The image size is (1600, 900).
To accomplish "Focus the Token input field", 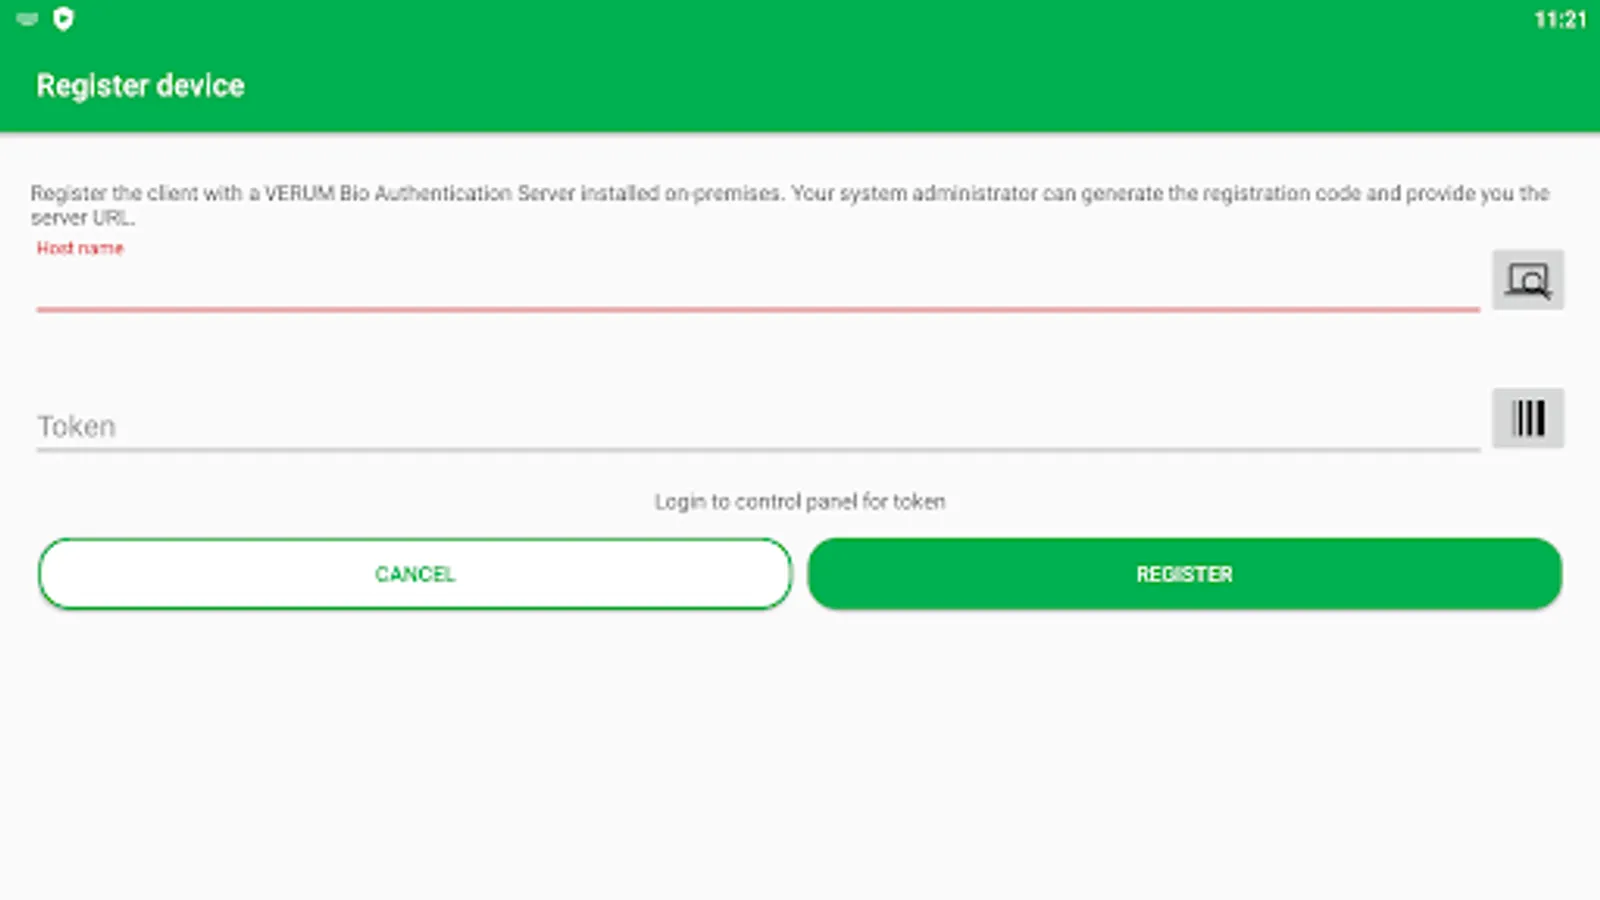I will [x=757, y=427].
